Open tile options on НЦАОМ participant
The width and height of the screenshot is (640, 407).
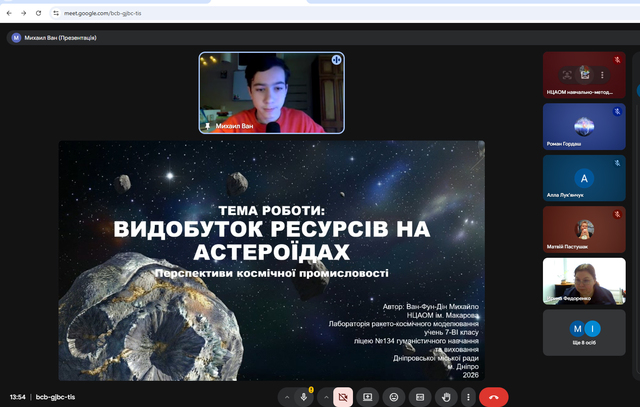pos(603,73)
